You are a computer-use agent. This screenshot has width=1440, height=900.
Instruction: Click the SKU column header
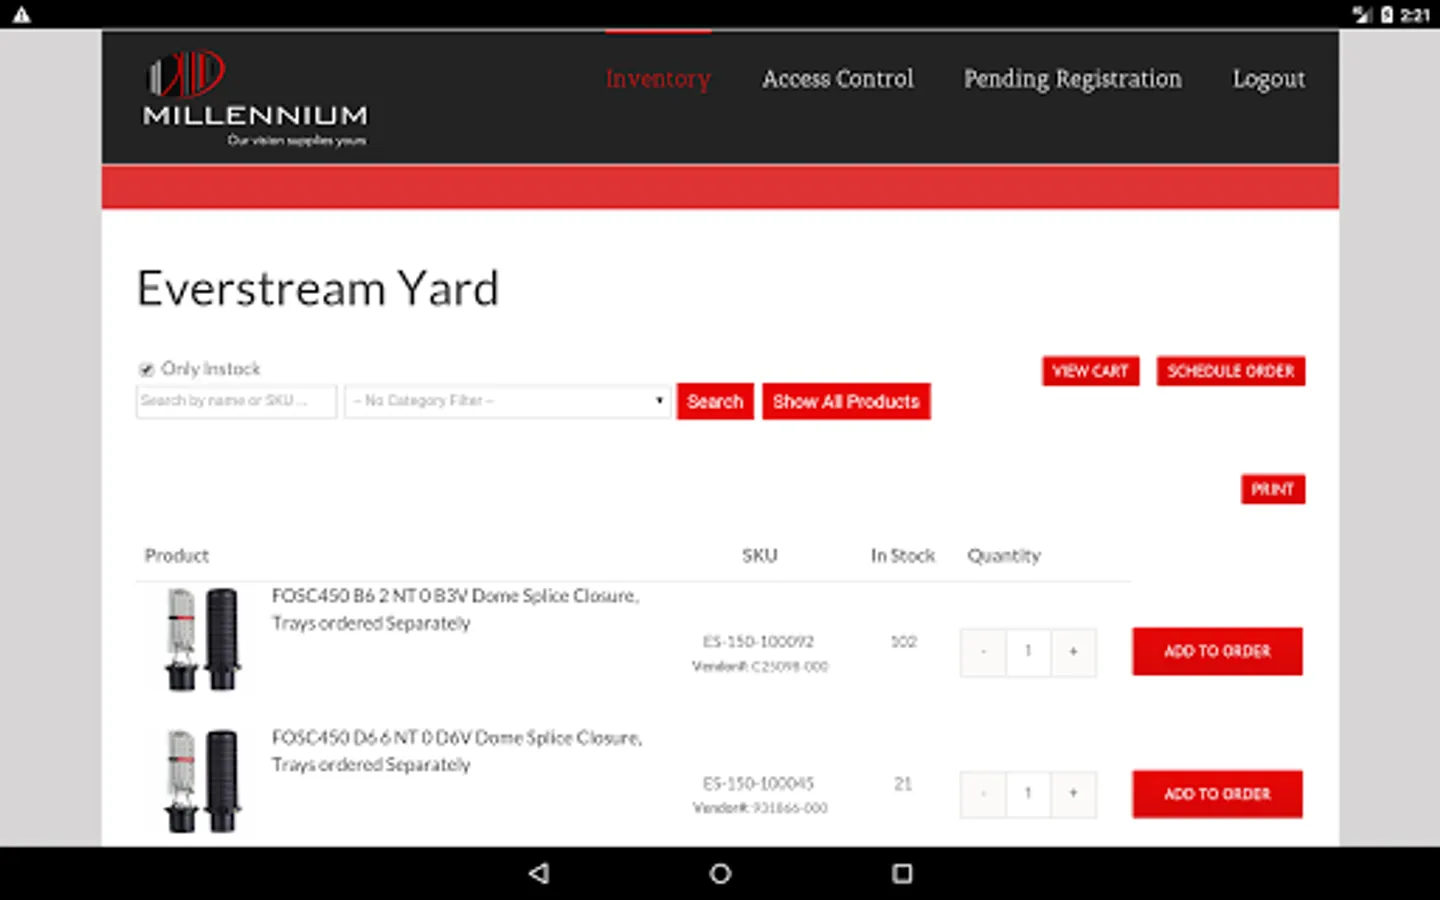[760, 556]
